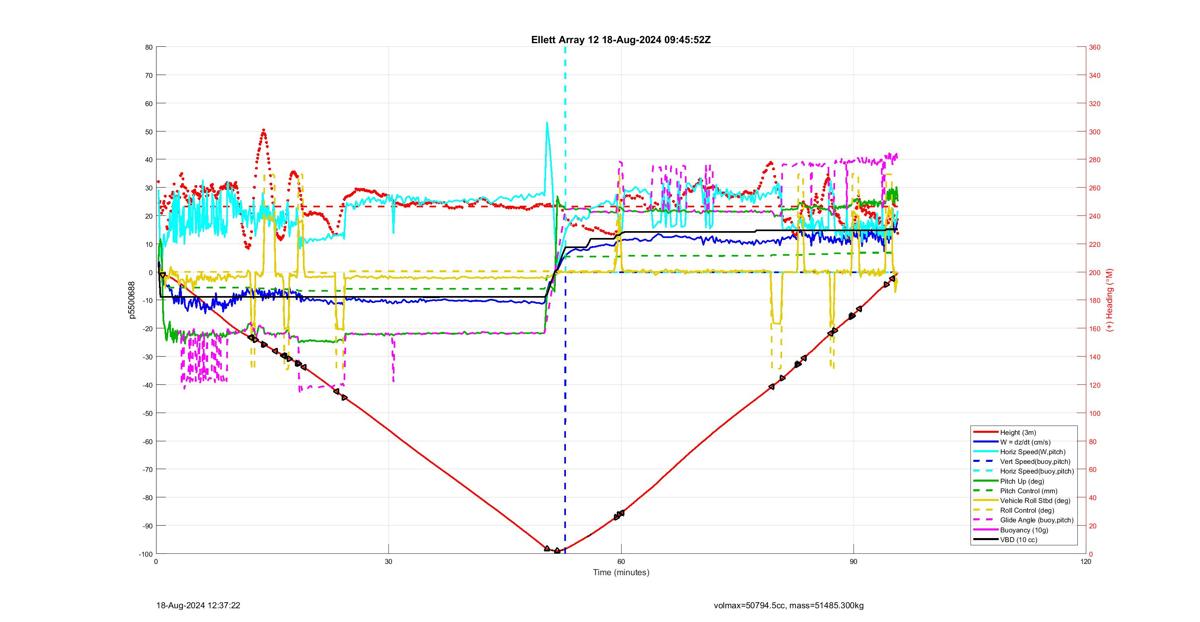Click the plot title 'Ellett Array 12 18-Aug-2024 09:45:52Z'
The image size is (1200, 622).
(620, 39)
